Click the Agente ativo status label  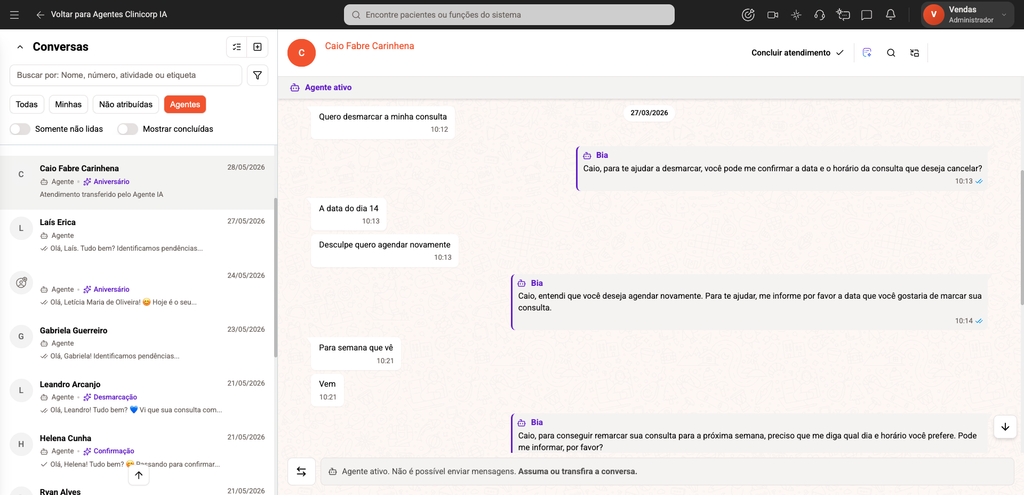tap(328, 87)
